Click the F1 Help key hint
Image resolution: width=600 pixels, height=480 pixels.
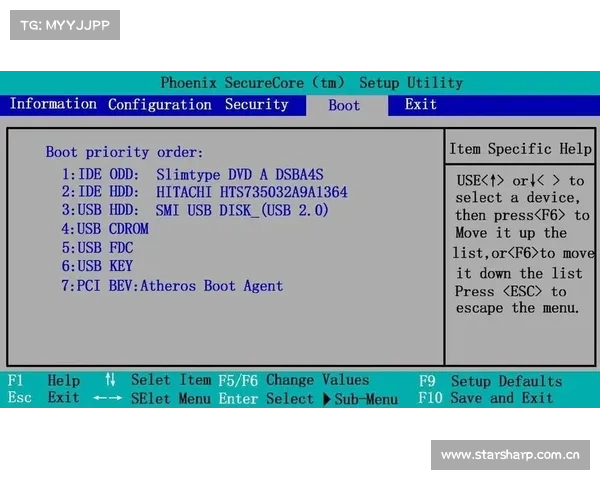[44, 380]
